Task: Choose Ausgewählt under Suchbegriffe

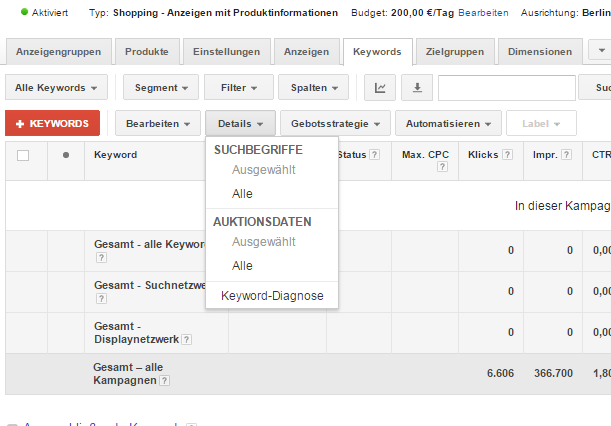Action: [264, 170]
